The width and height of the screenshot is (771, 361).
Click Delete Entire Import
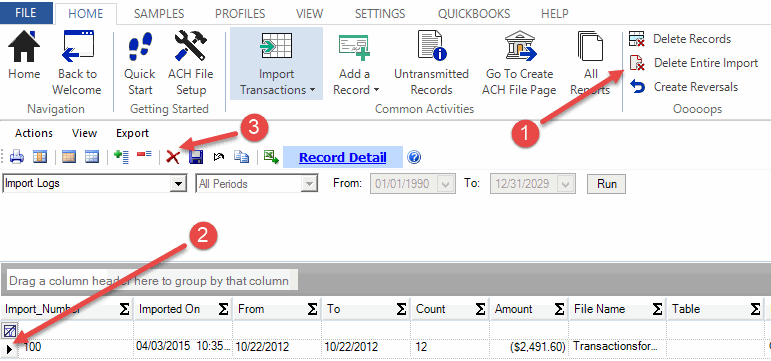tap(694, 63)
